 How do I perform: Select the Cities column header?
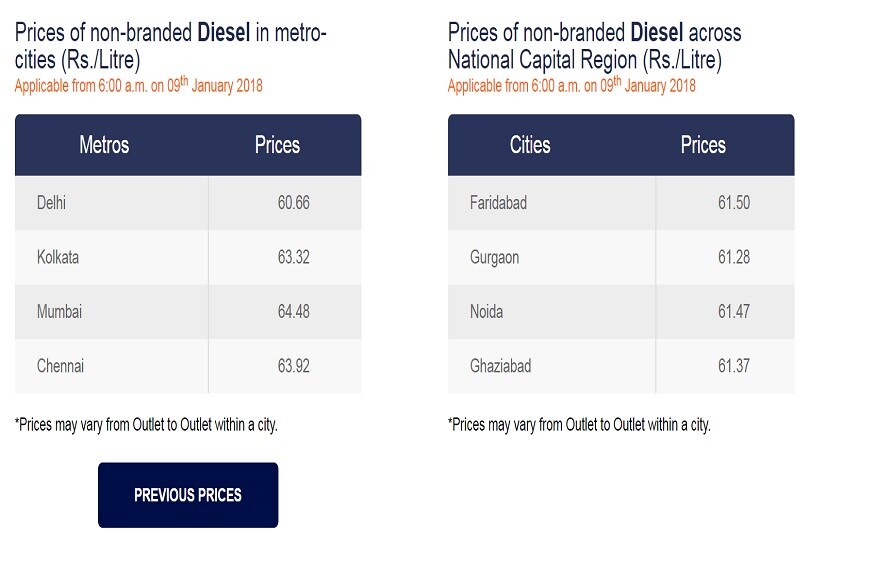pyautogui.click(x=530, y=145)
